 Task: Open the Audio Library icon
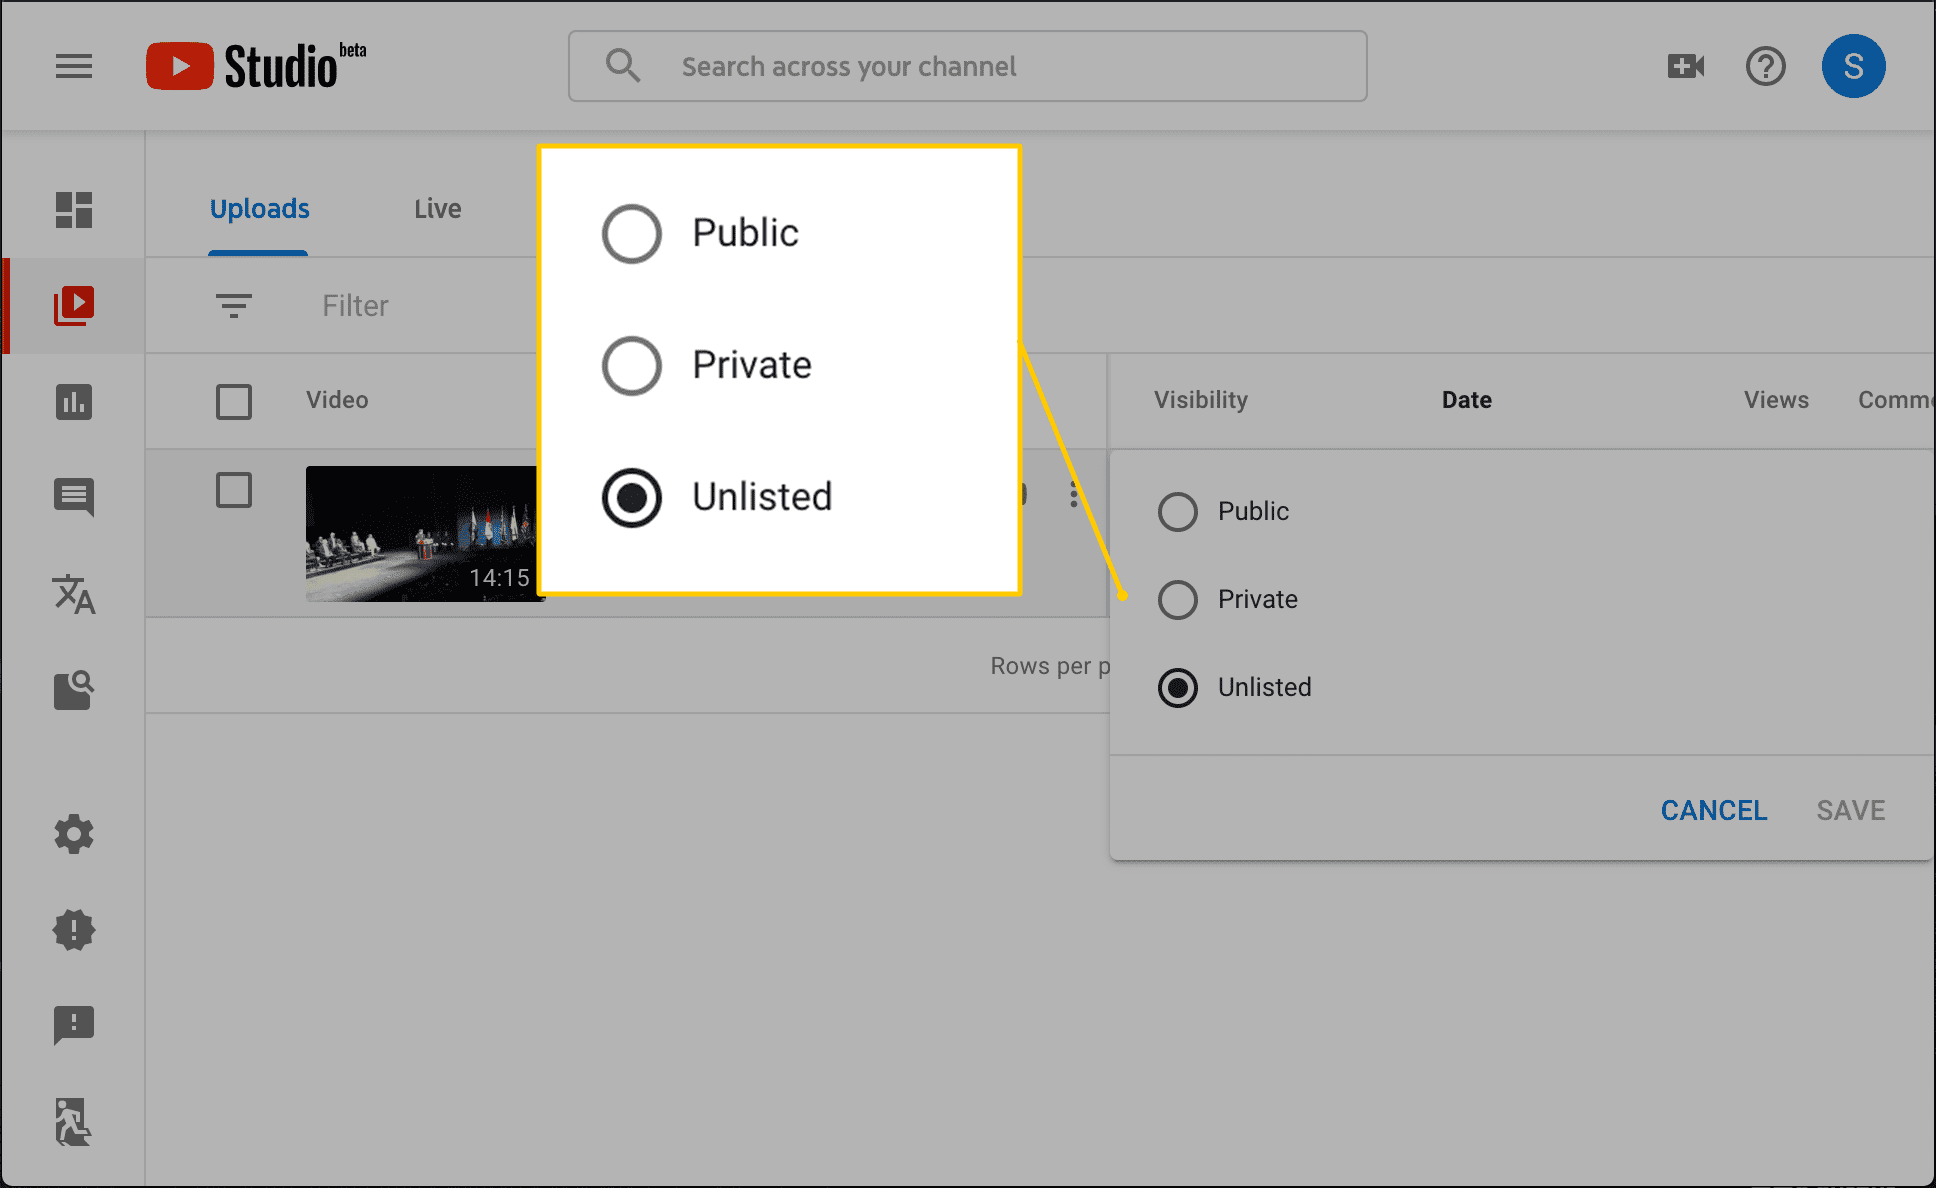pos(76,689)
